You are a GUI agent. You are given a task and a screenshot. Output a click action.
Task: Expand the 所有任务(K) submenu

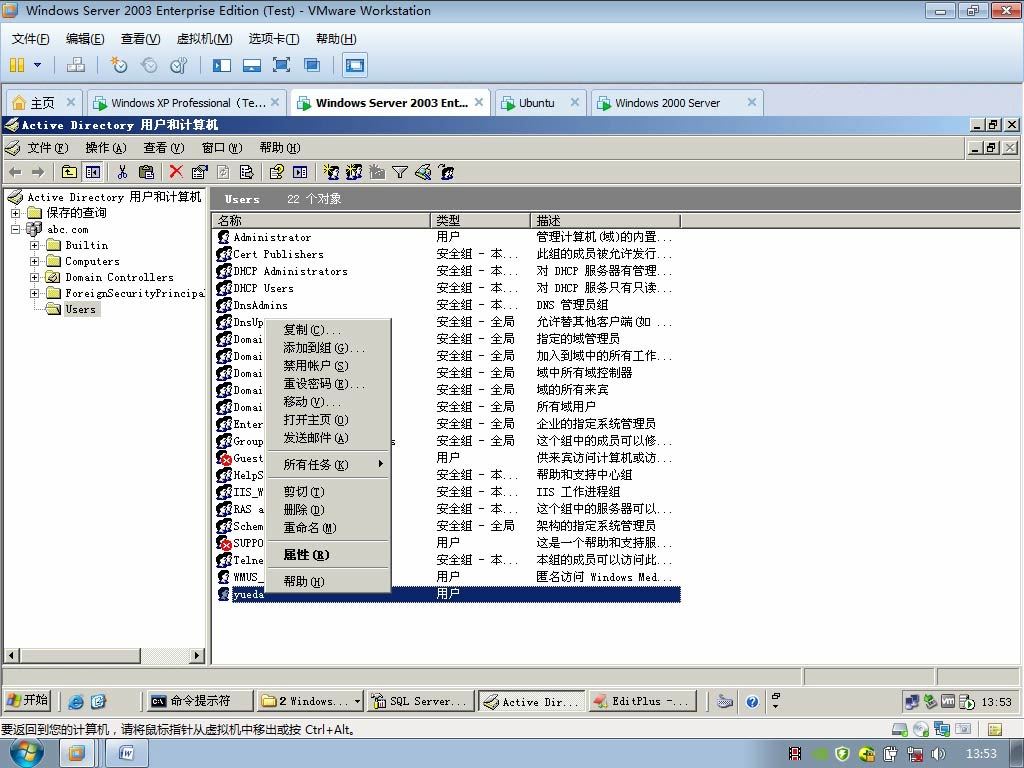click(x=328, y=464)
